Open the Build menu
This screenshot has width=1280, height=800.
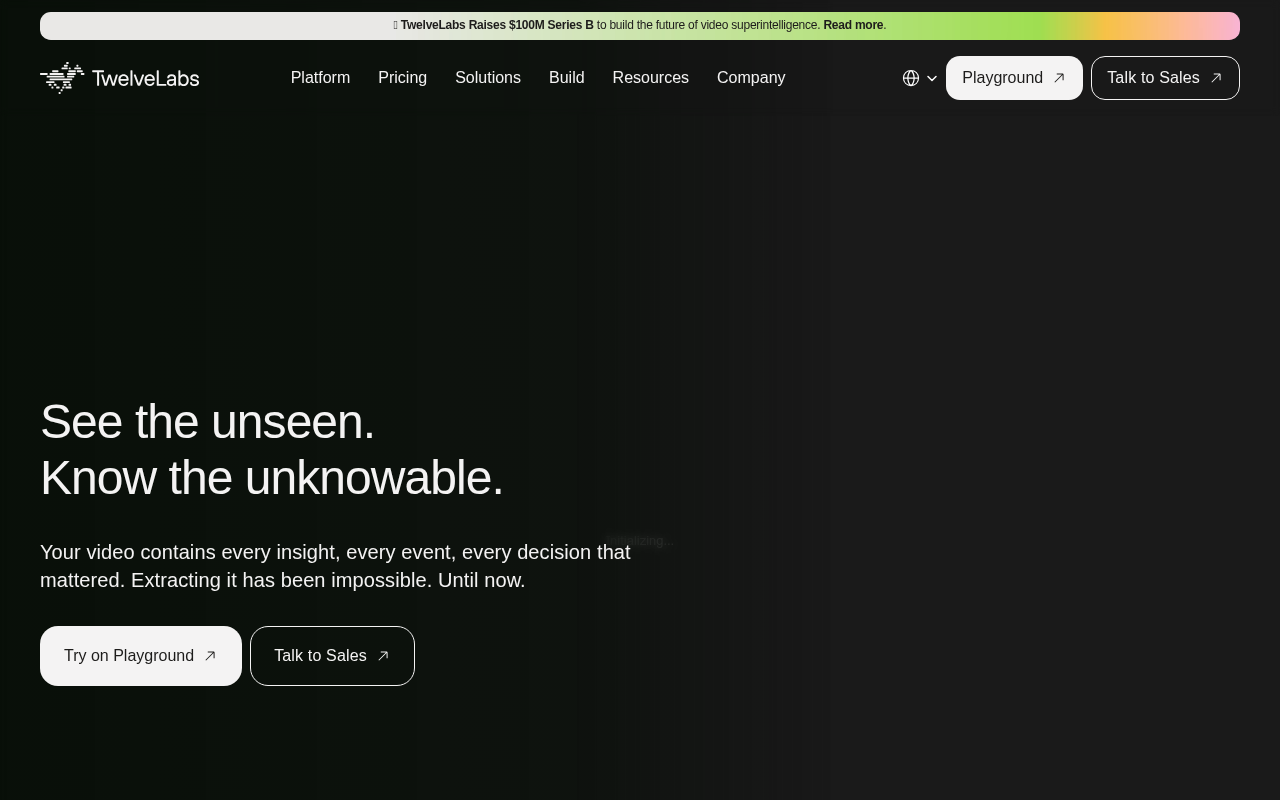point(567,78)
